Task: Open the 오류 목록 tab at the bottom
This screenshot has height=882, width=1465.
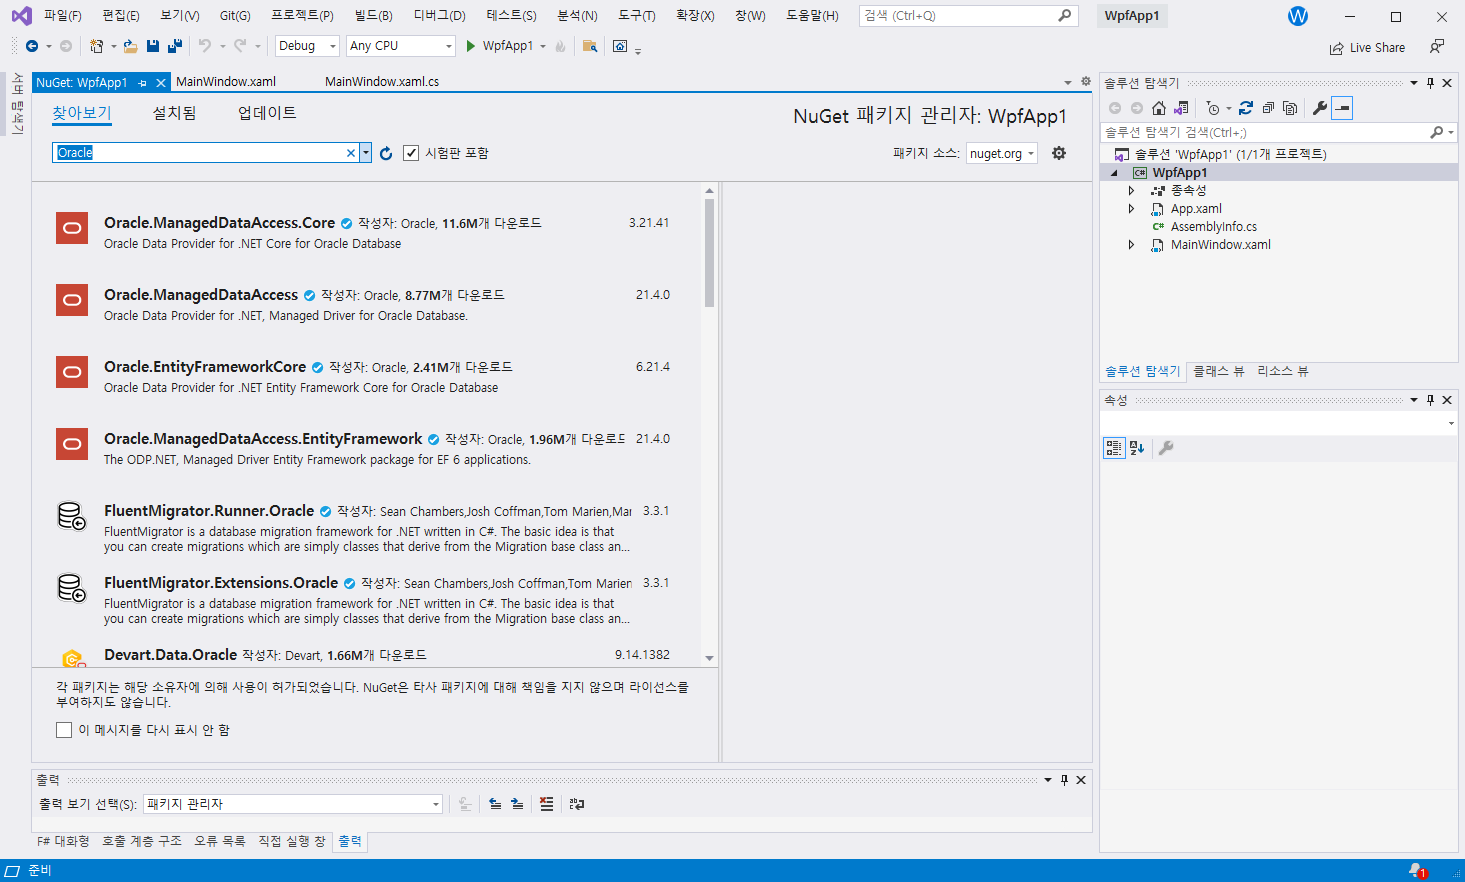Action: [220, 841]
